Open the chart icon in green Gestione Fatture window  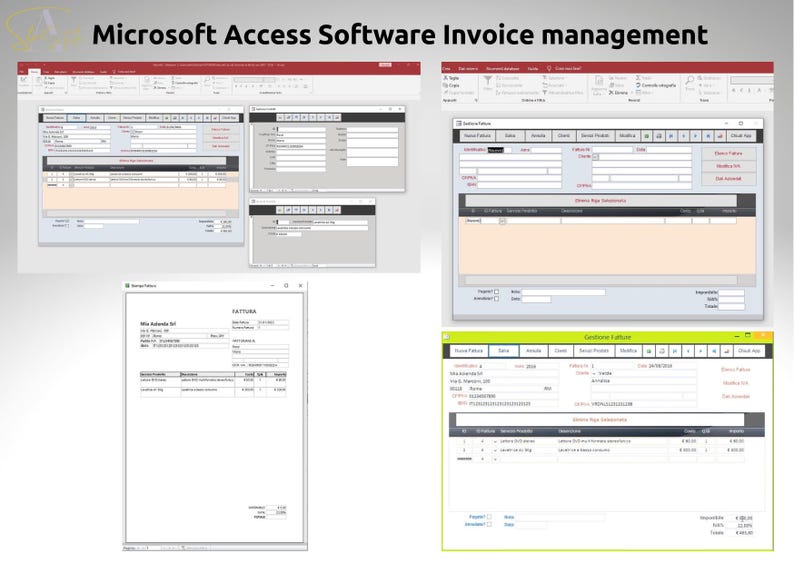point(727,351)
